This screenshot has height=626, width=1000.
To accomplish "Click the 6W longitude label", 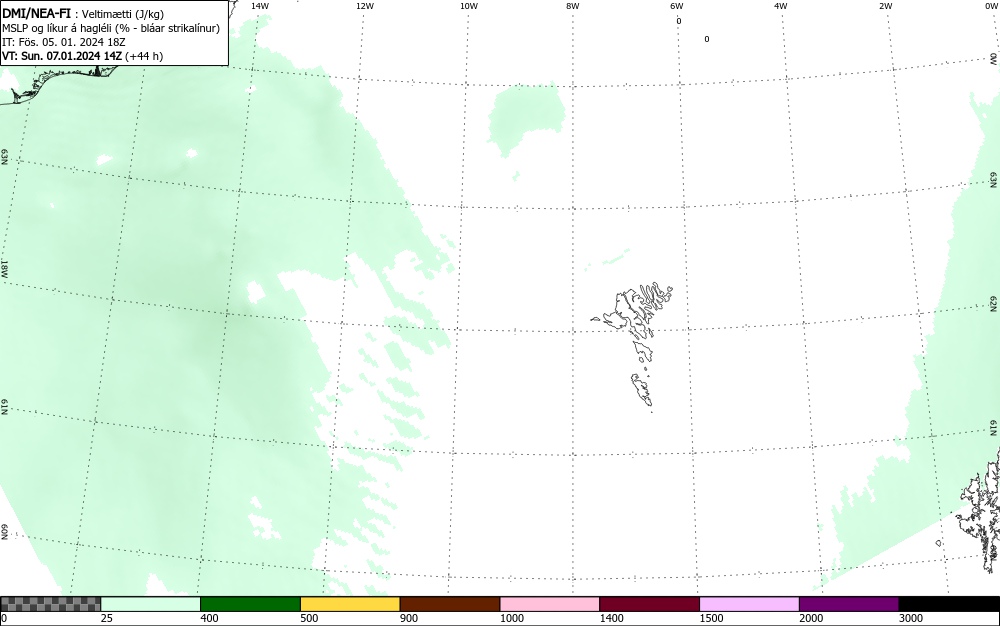I will (677, 6).
